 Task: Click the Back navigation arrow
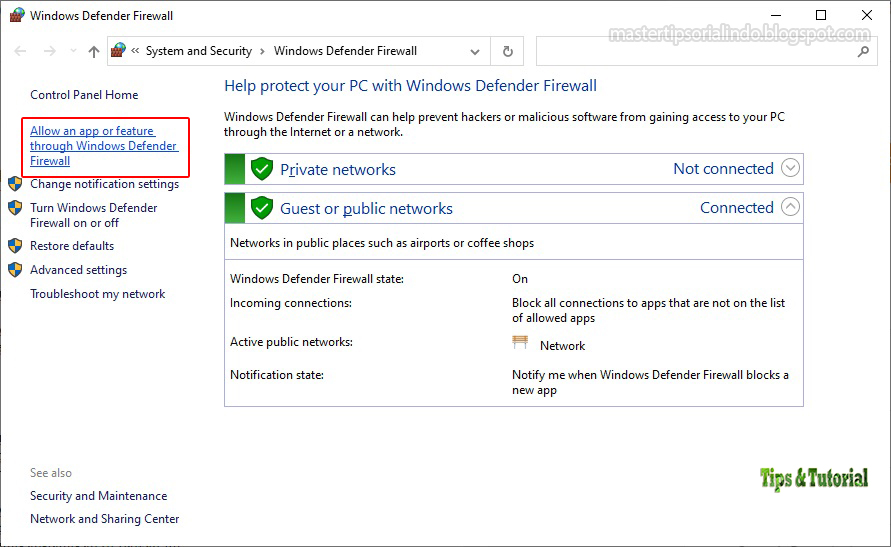(x=20, y=51)
